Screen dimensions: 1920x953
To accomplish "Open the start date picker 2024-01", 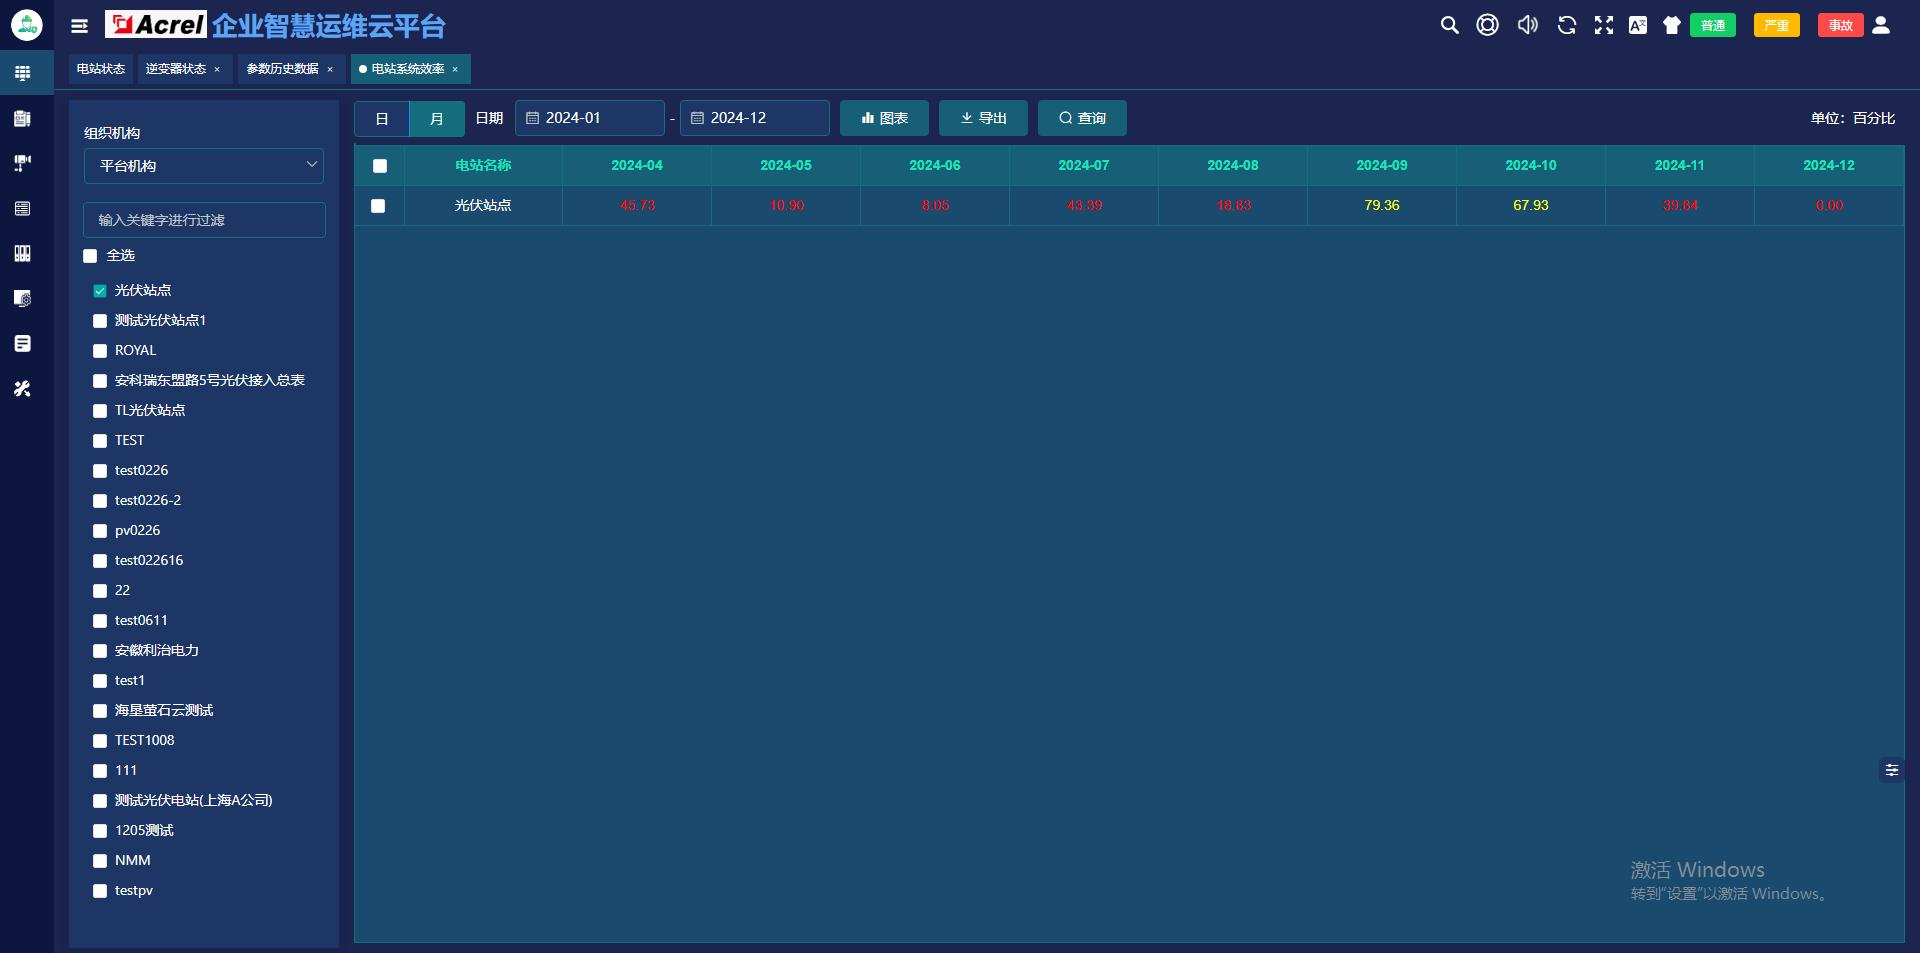I will pos(590,118).
